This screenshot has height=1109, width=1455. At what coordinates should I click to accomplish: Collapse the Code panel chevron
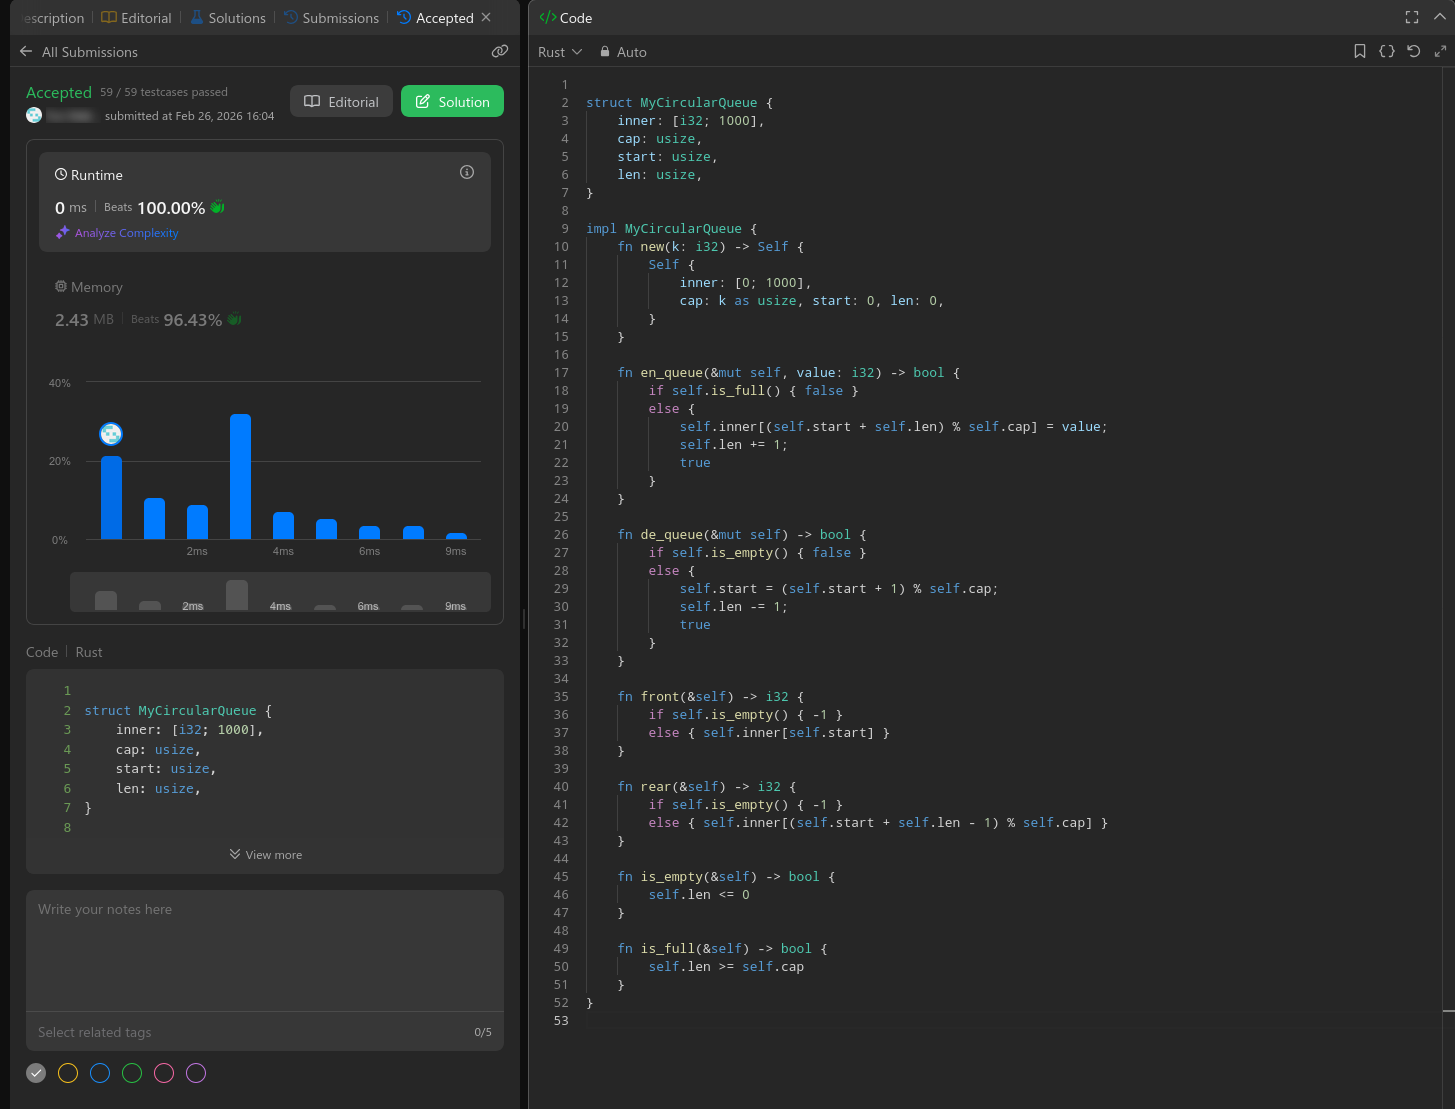[x=1439, y=17]
